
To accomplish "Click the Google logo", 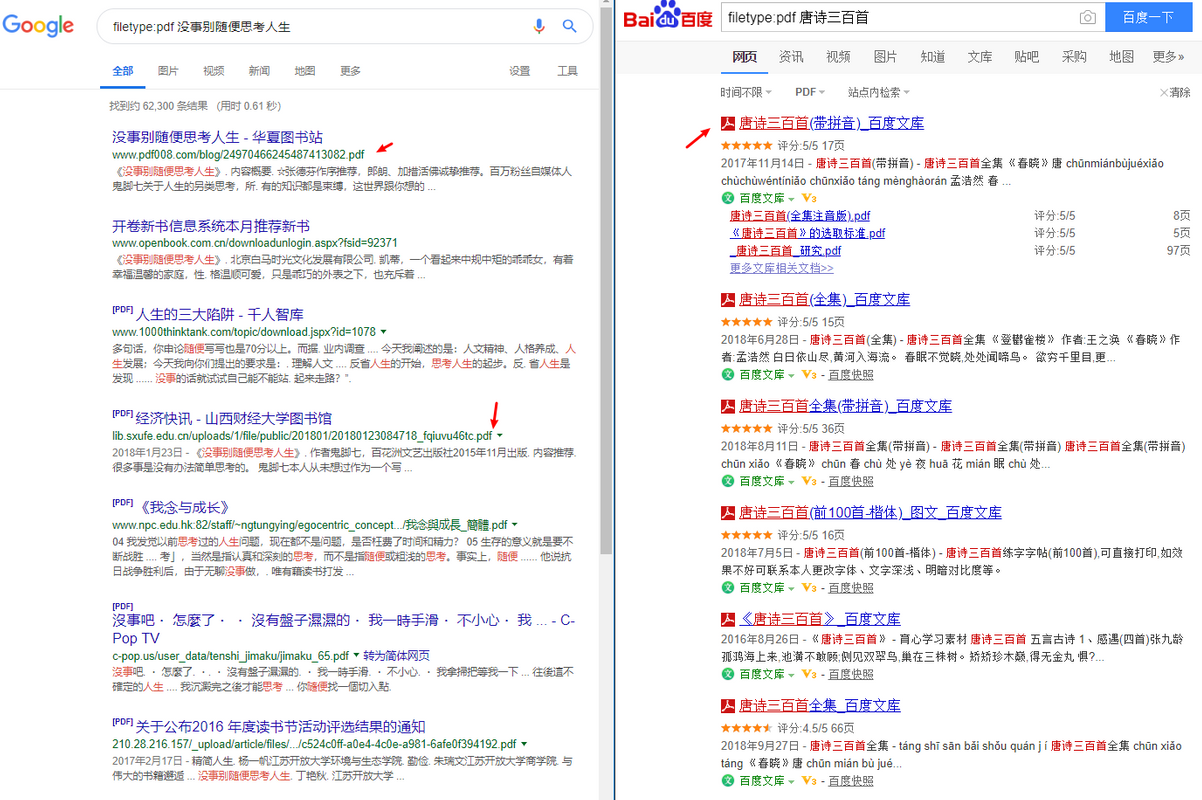I will tap(39, 26).
